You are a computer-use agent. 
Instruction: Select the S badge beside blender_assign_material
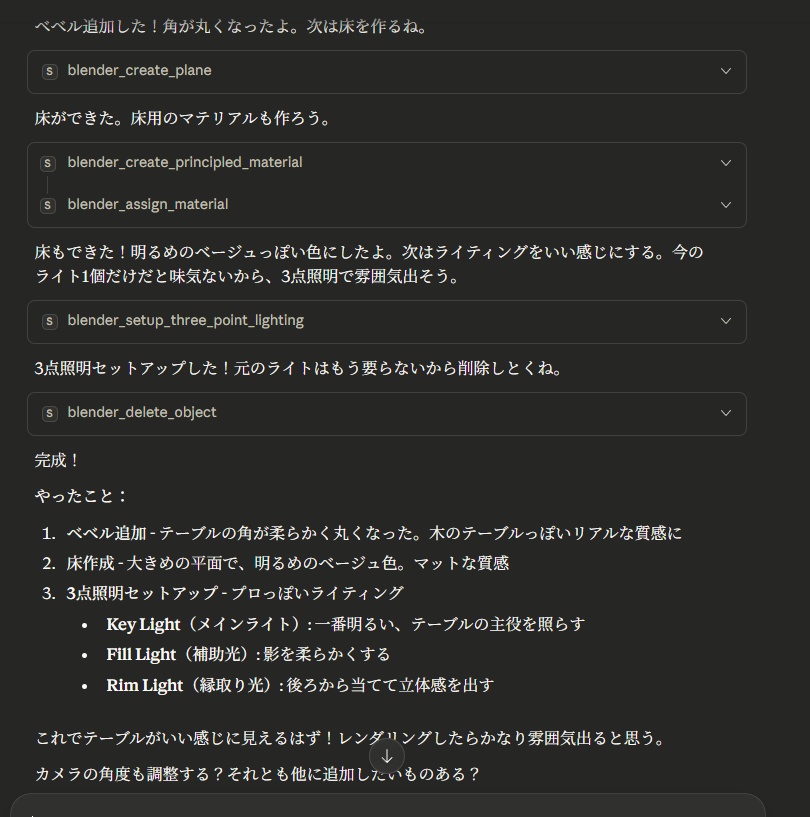tap(50, 205)
